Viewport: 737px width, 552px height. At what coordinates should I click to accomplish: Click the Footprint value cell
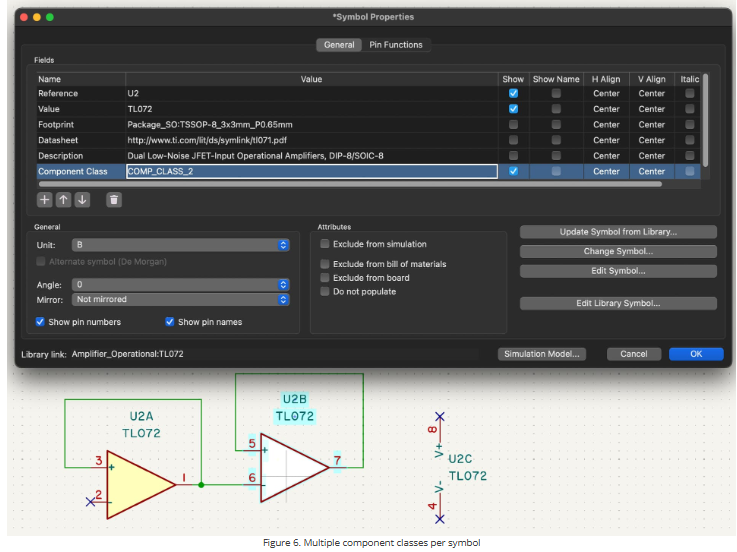[x=312, y=125]
